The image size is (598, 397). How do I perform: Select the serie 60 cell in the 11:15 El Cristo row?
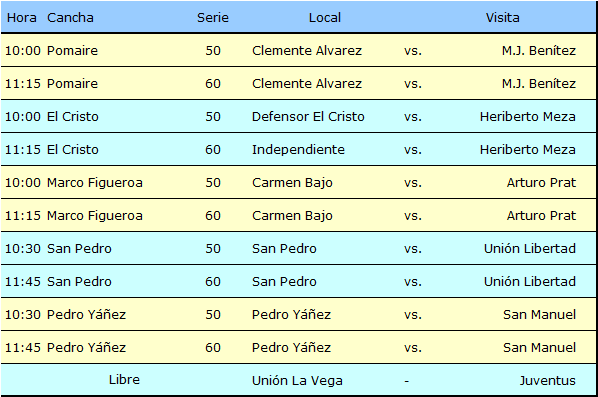[213, 149]
